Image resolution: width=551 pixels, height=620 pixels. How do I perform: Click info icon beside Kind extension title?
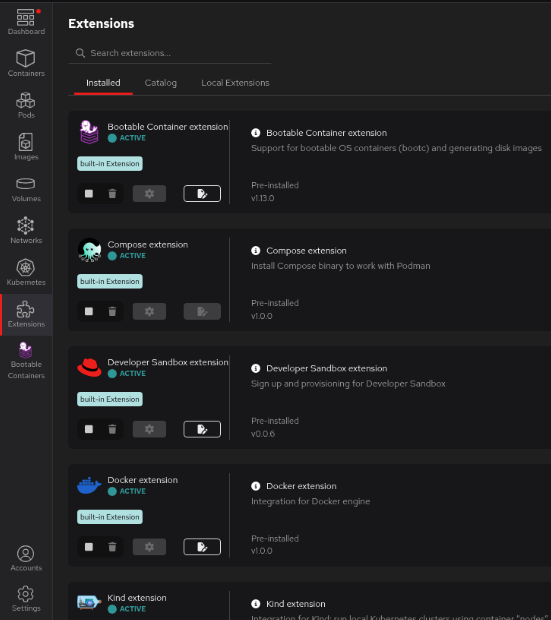click(x=256, y=604)
